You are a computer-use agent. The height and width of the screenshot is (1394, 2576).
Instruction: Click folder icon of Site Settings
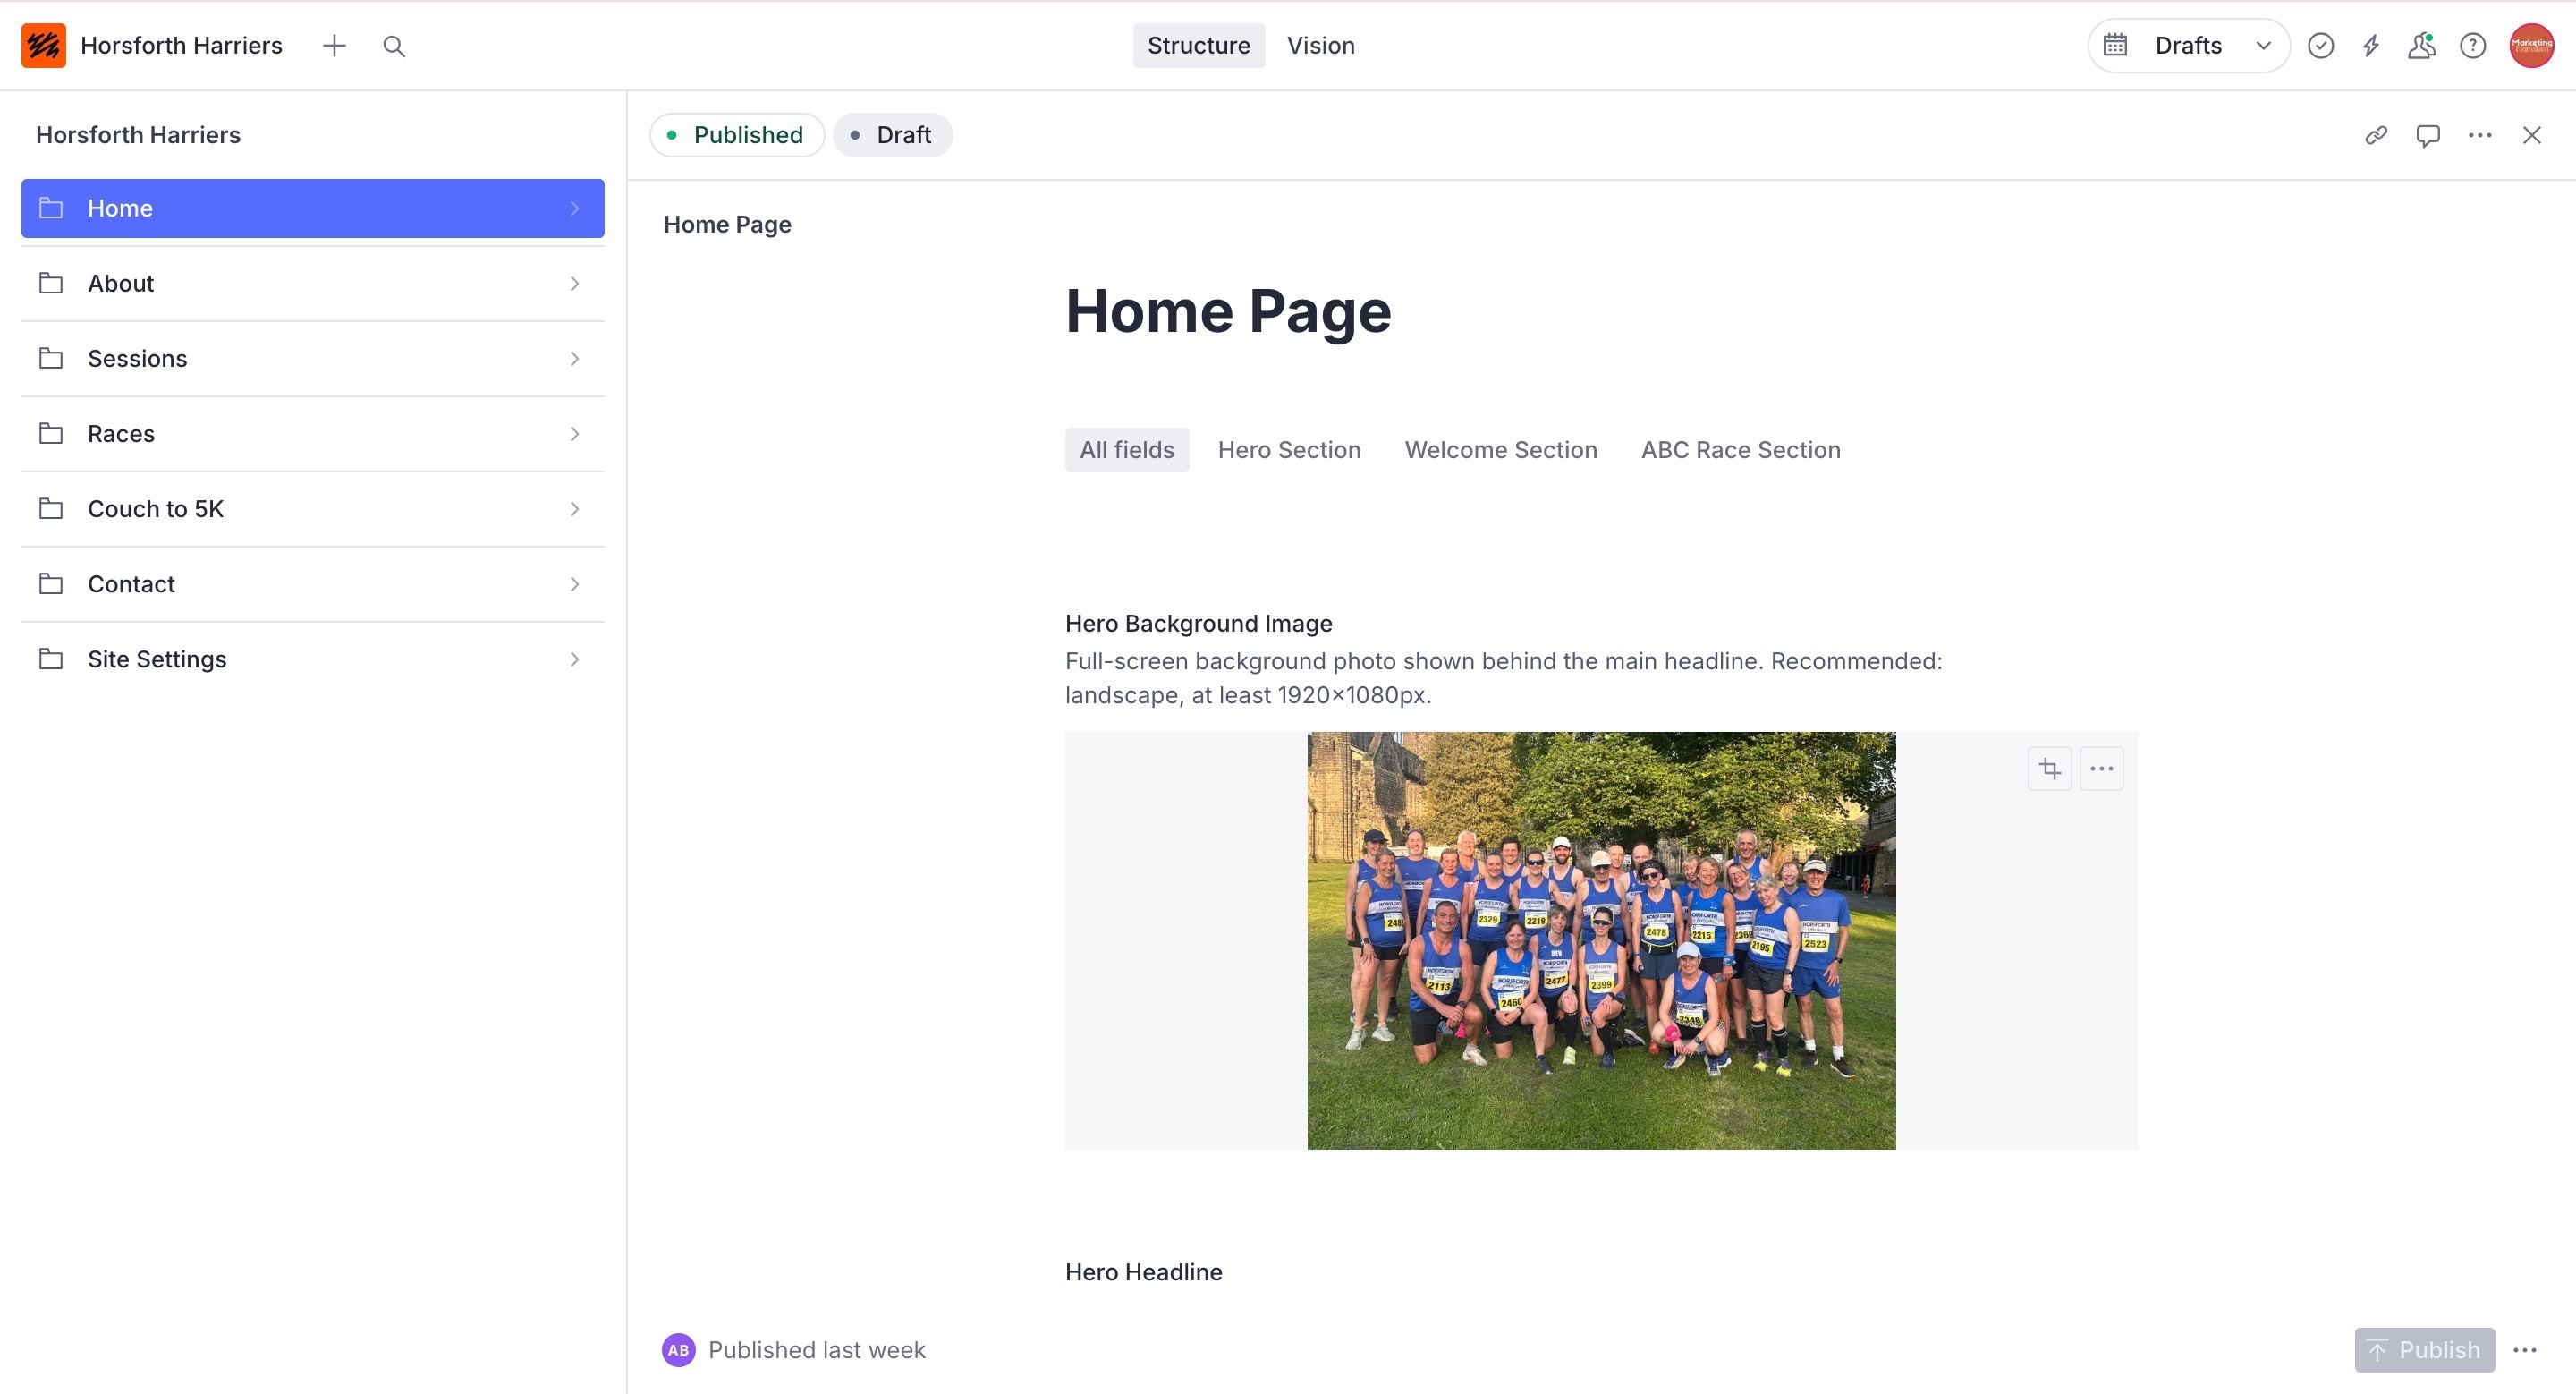(51, 659)
